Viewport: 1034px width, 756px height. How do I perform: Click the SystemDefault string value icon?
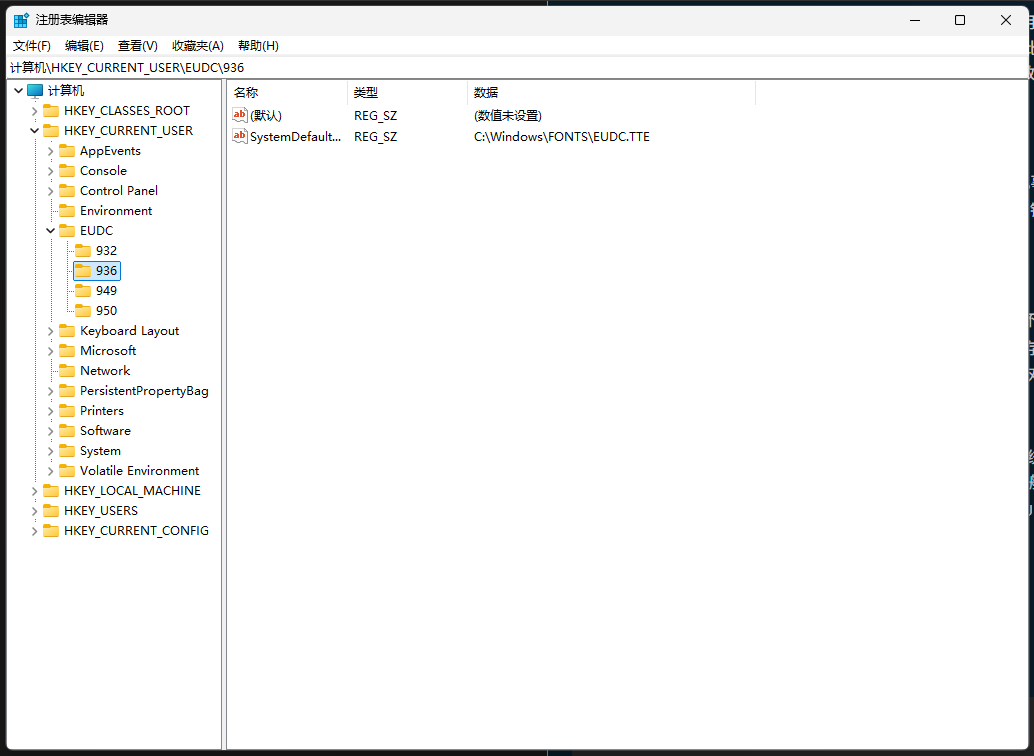point(240,137)
